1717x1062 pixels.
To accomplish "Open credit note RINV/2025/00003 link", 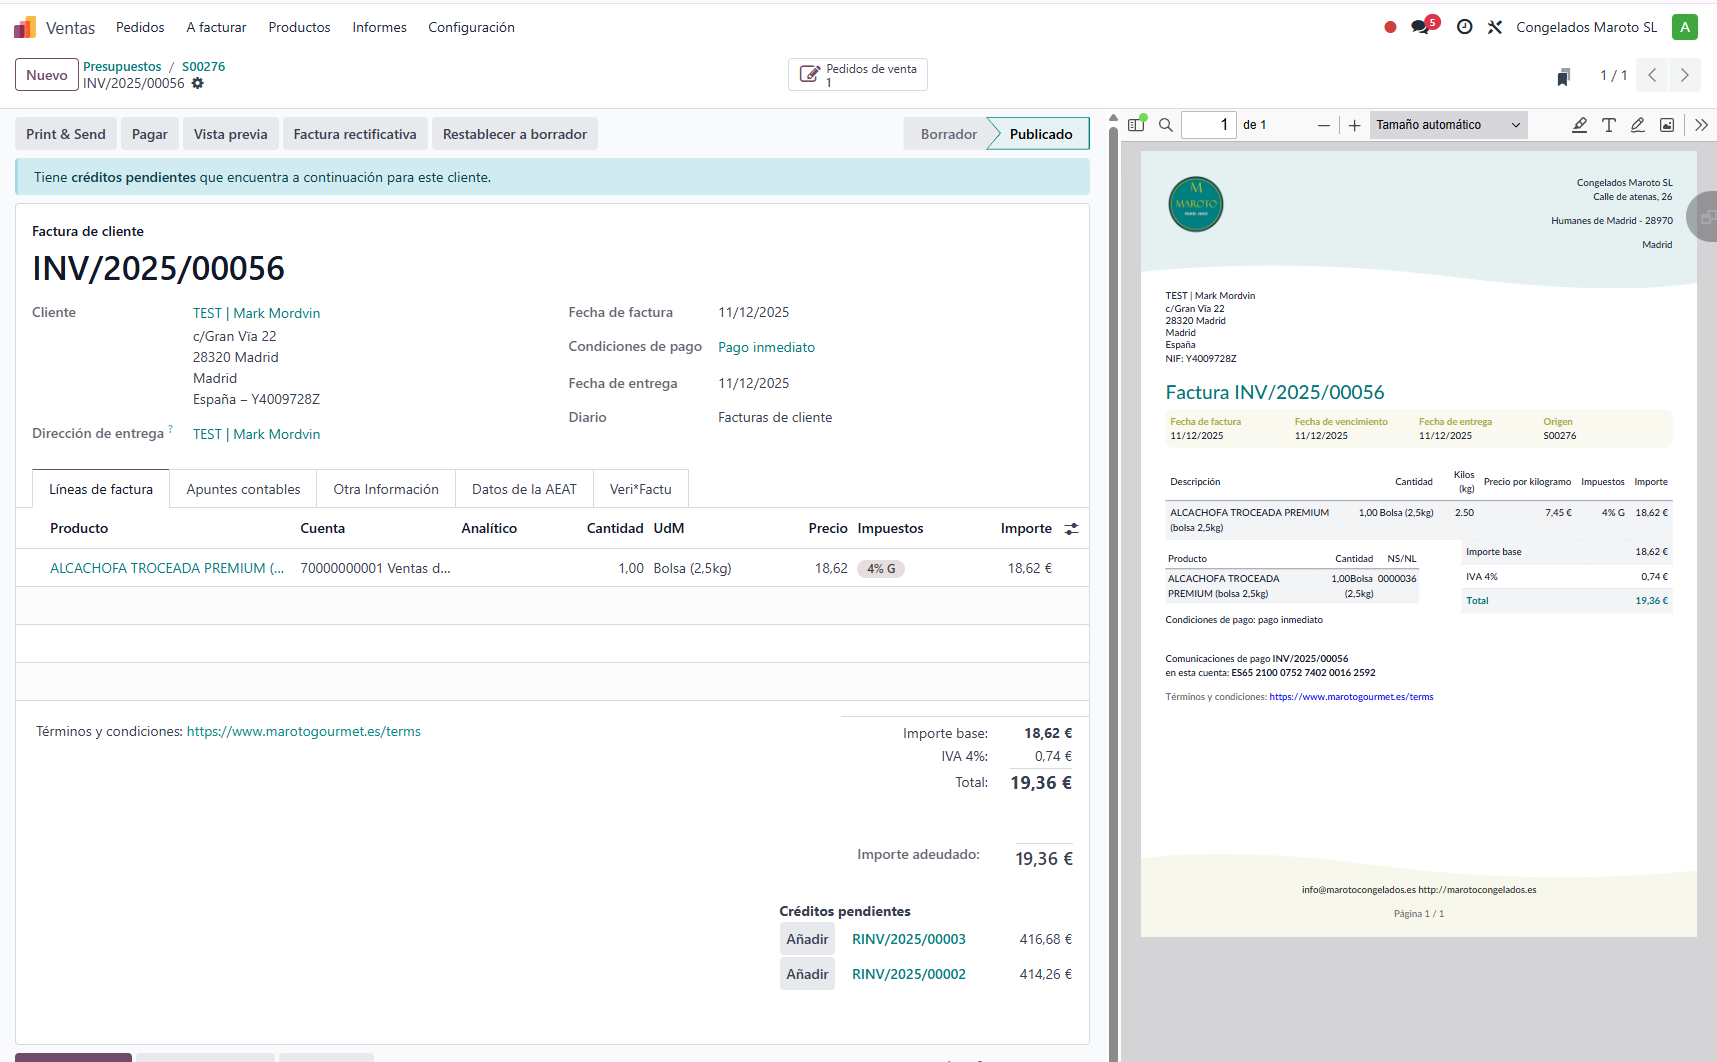I will click(x=908, y=939).
